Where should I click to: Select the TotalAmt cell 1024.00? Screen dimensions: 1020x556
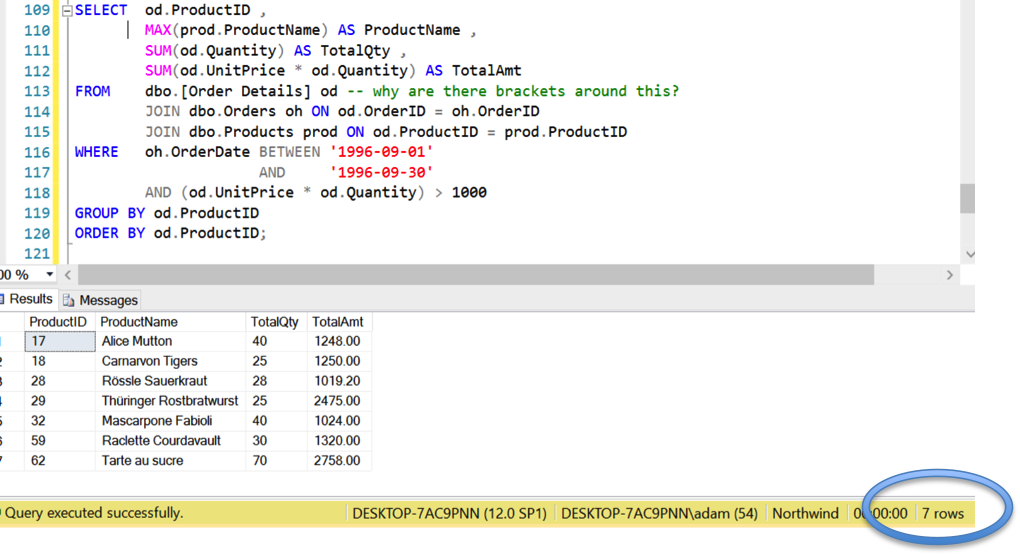click(x=339, y=421)
